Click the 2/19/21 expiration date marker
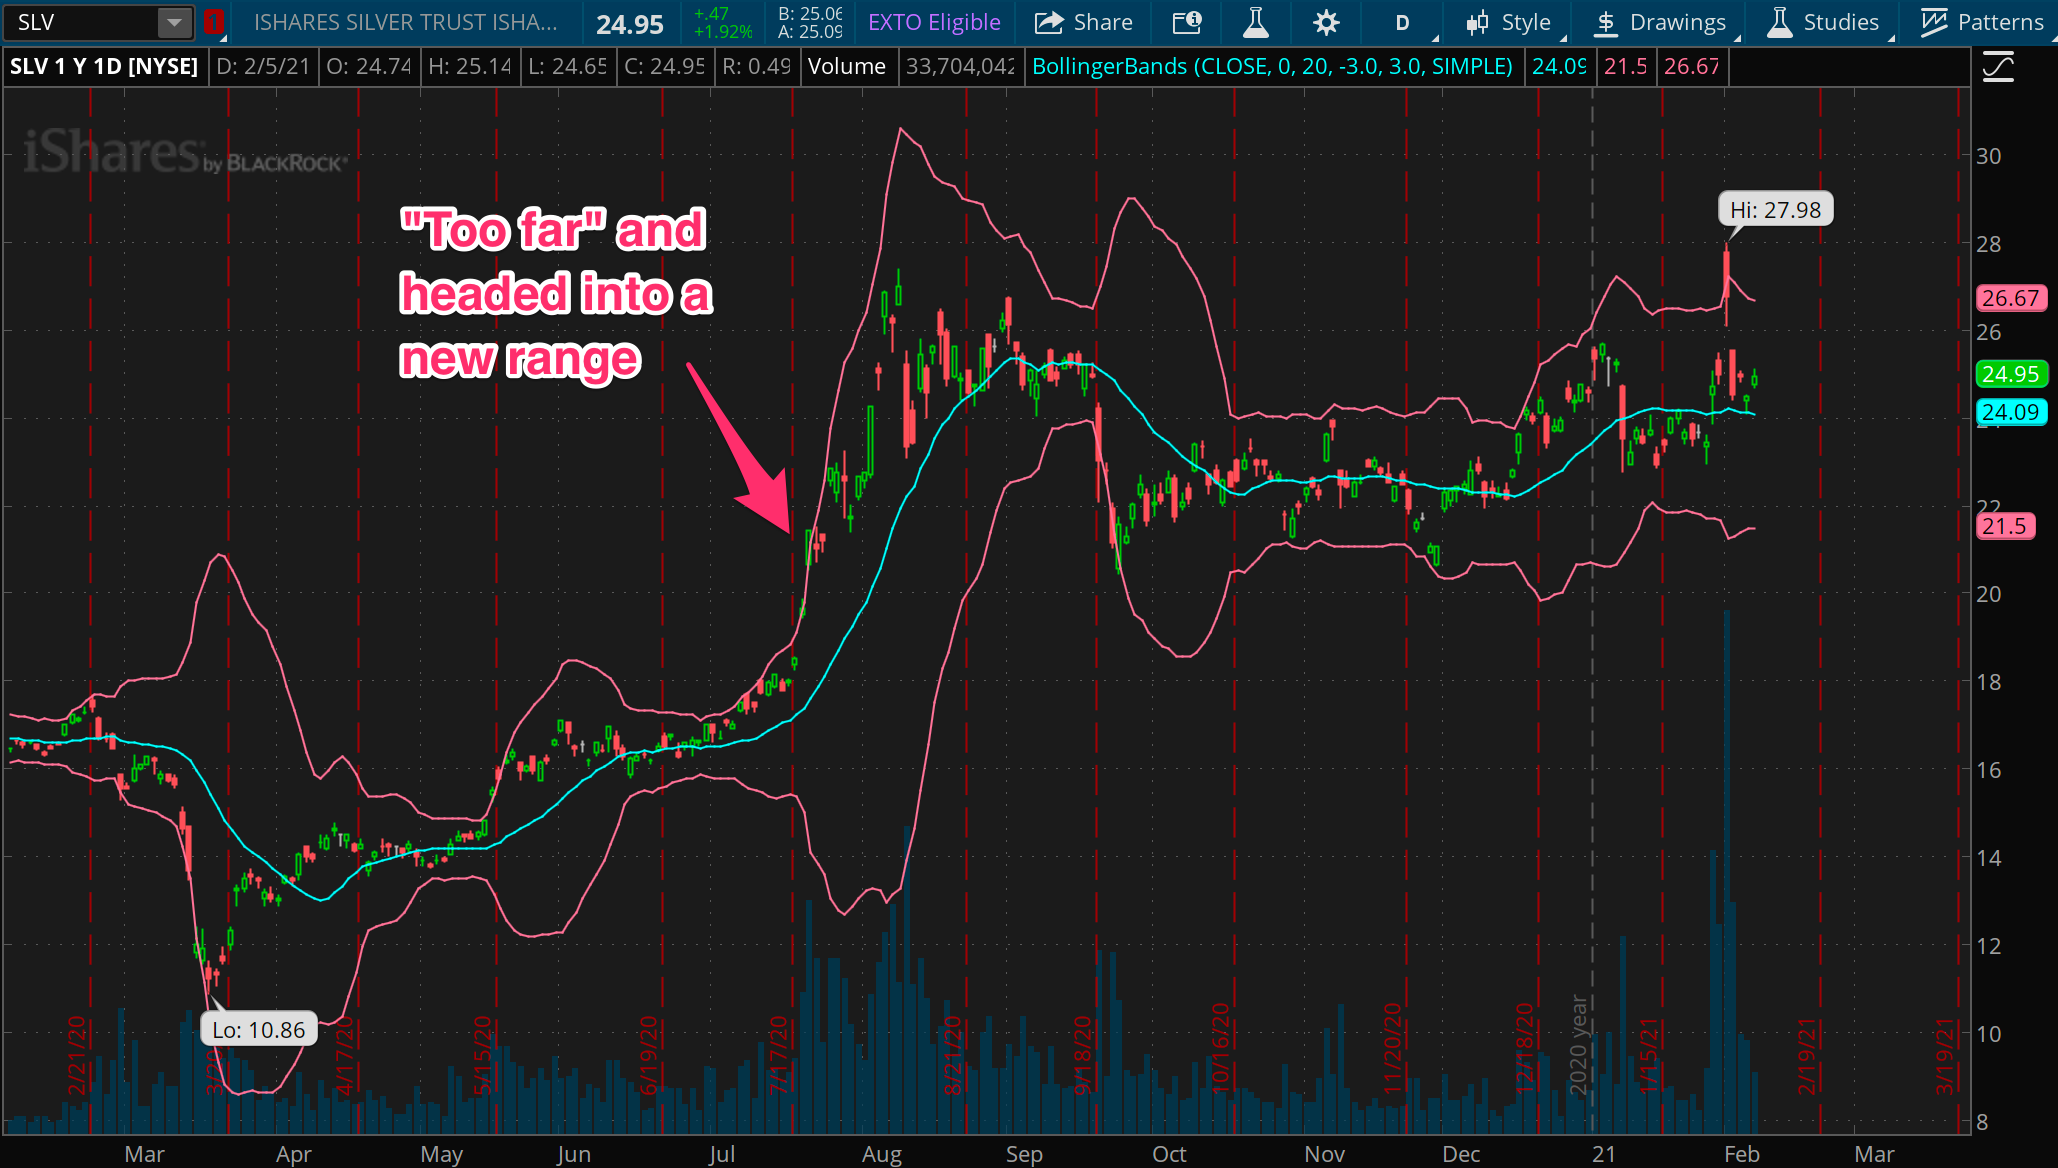 (x=1806, y=1056)
